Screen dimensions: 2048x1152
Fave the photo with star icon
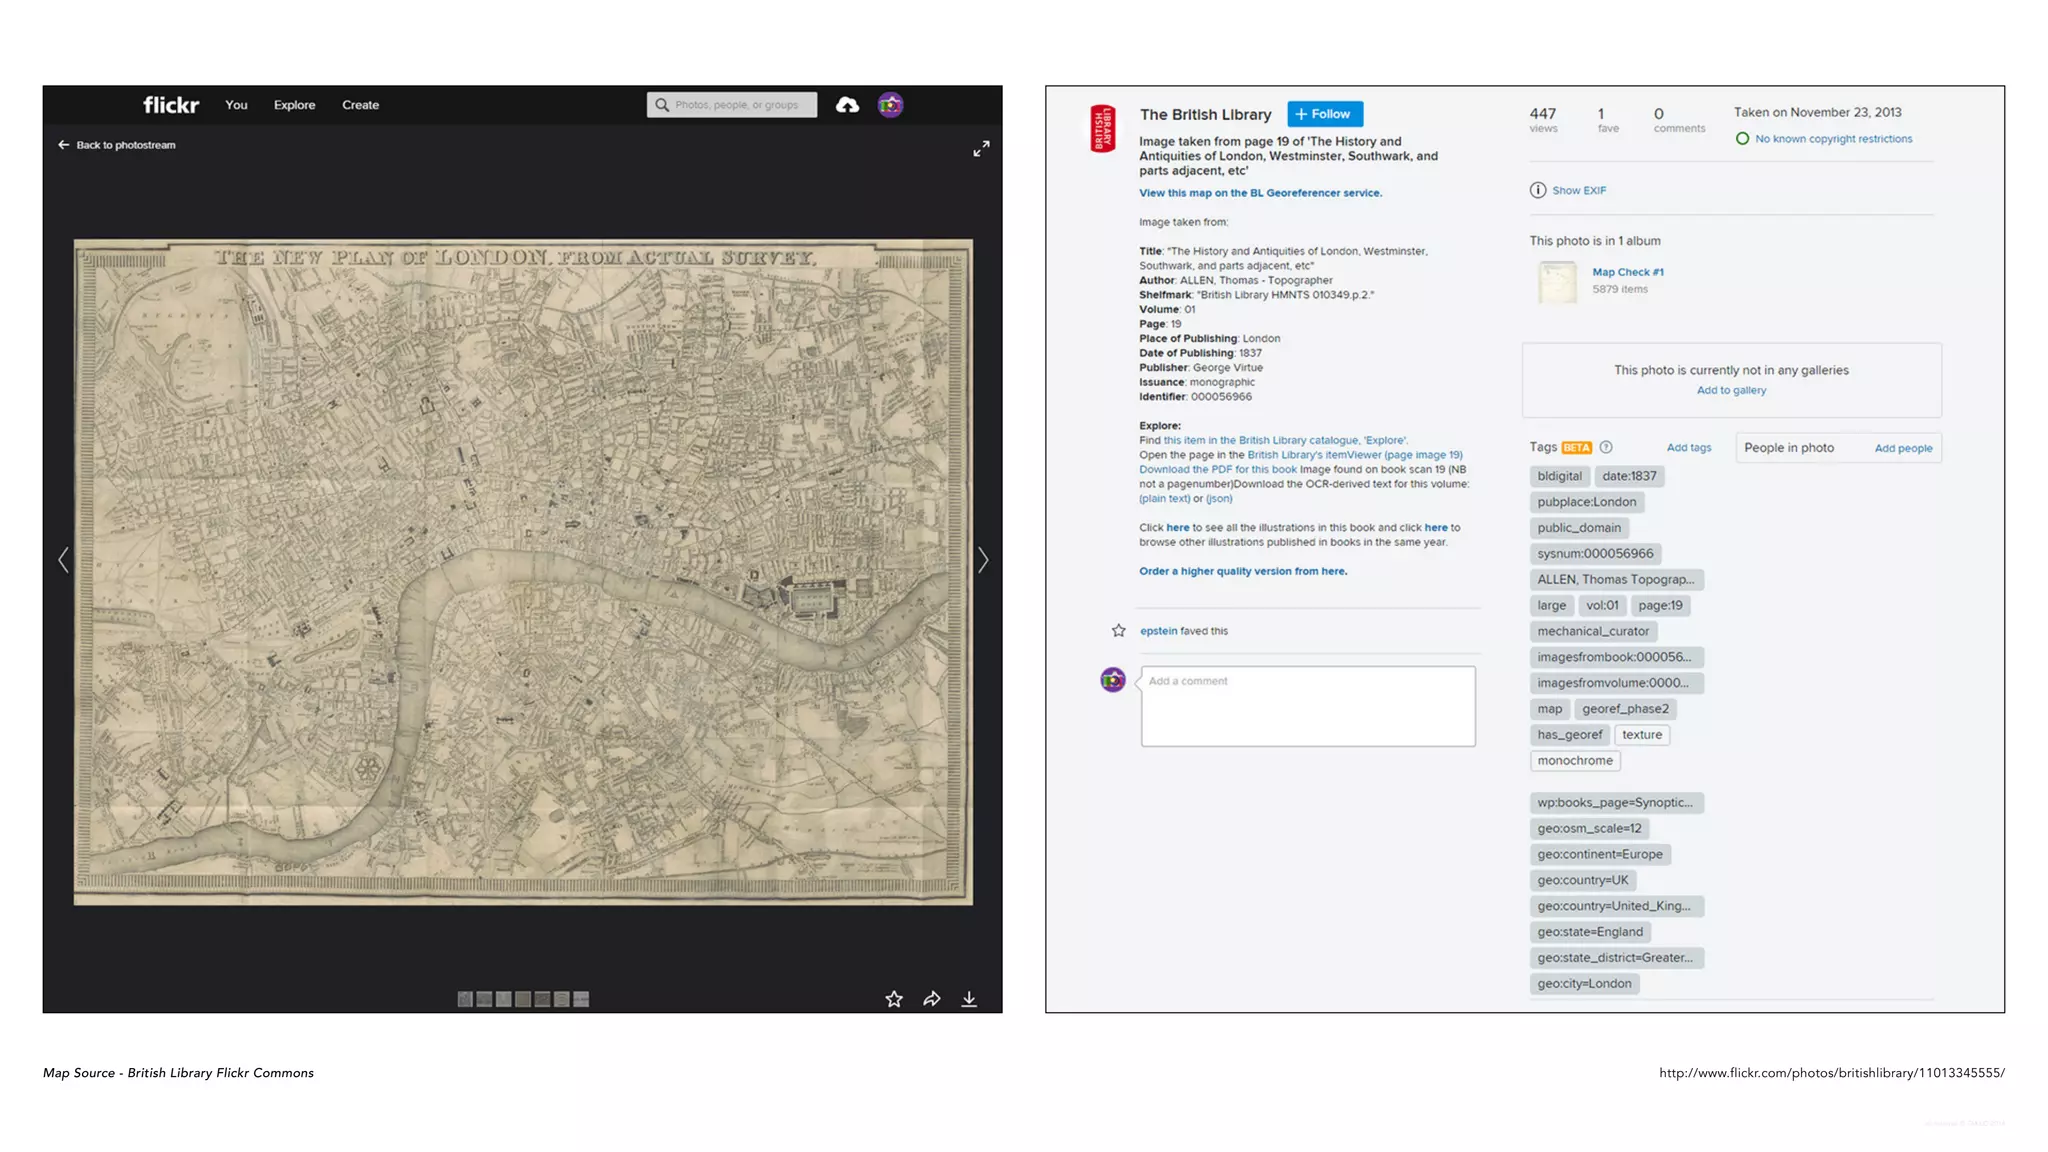[x=893, y=999]
